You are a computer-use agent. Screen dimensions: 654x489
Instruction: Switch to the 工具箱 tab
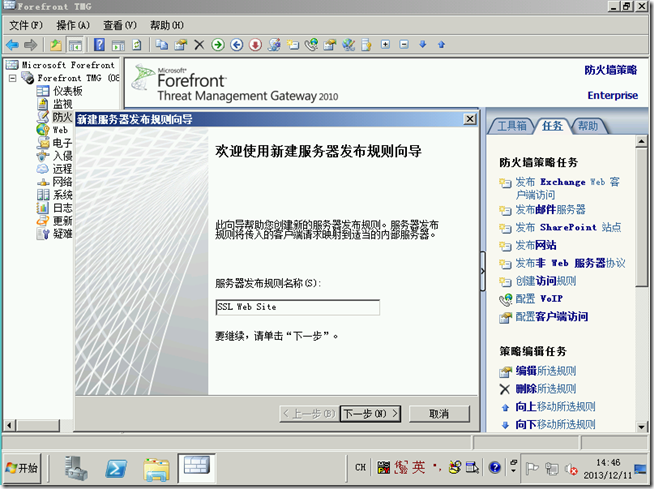click(512, 126)
